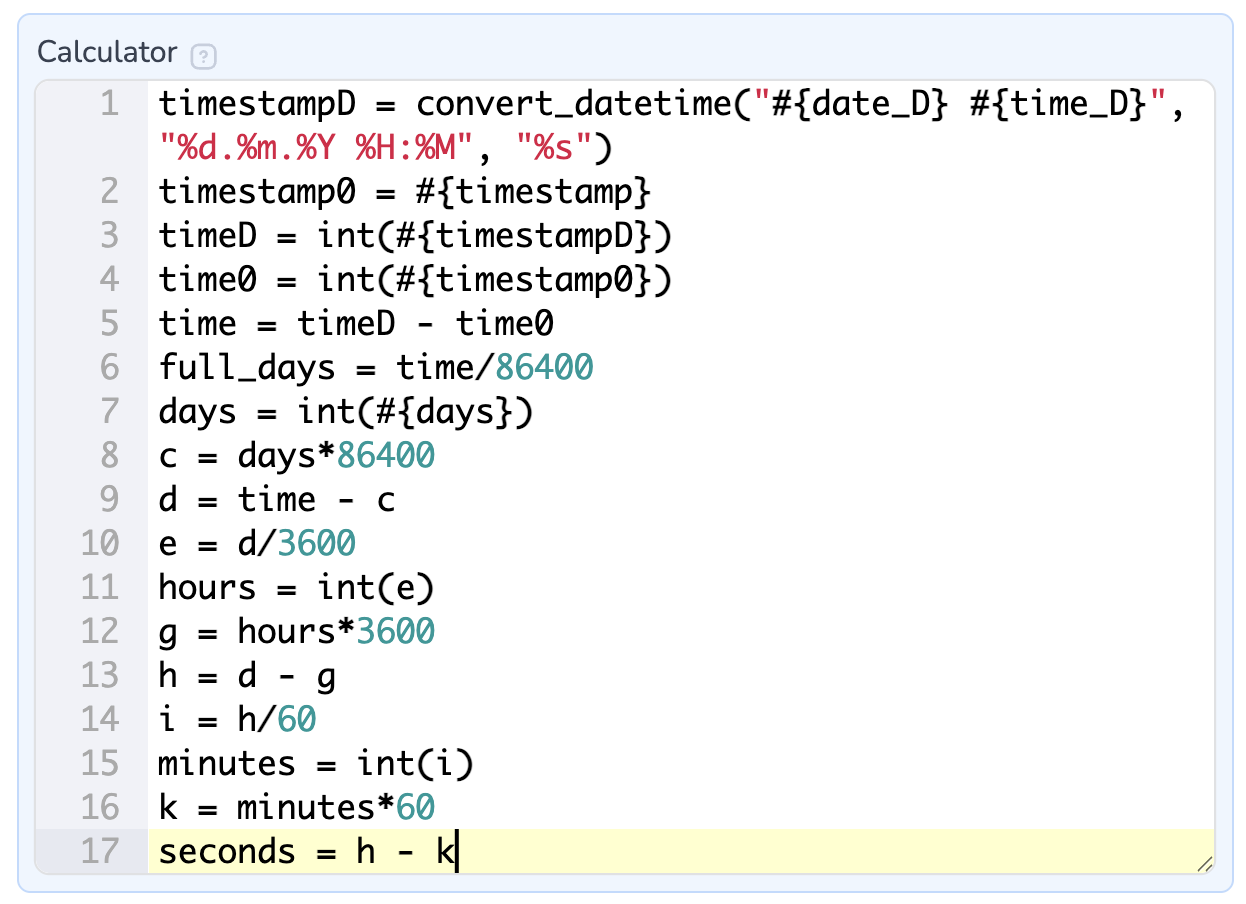
Task: Click line number 10 in the gutter
Action: pyautogui.click(x=99, y=544)
